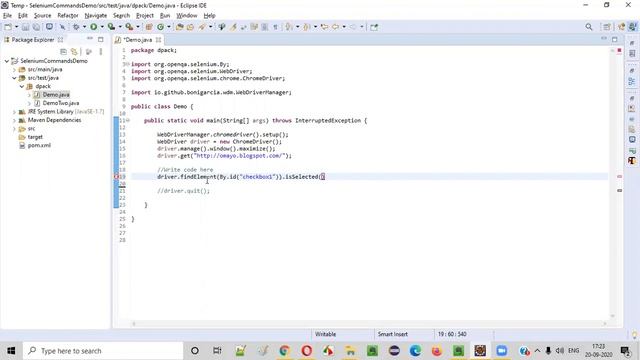Screen dimensions: 640x360
Task: Open Zoom from the taskbar
Action: click(502, 351)
